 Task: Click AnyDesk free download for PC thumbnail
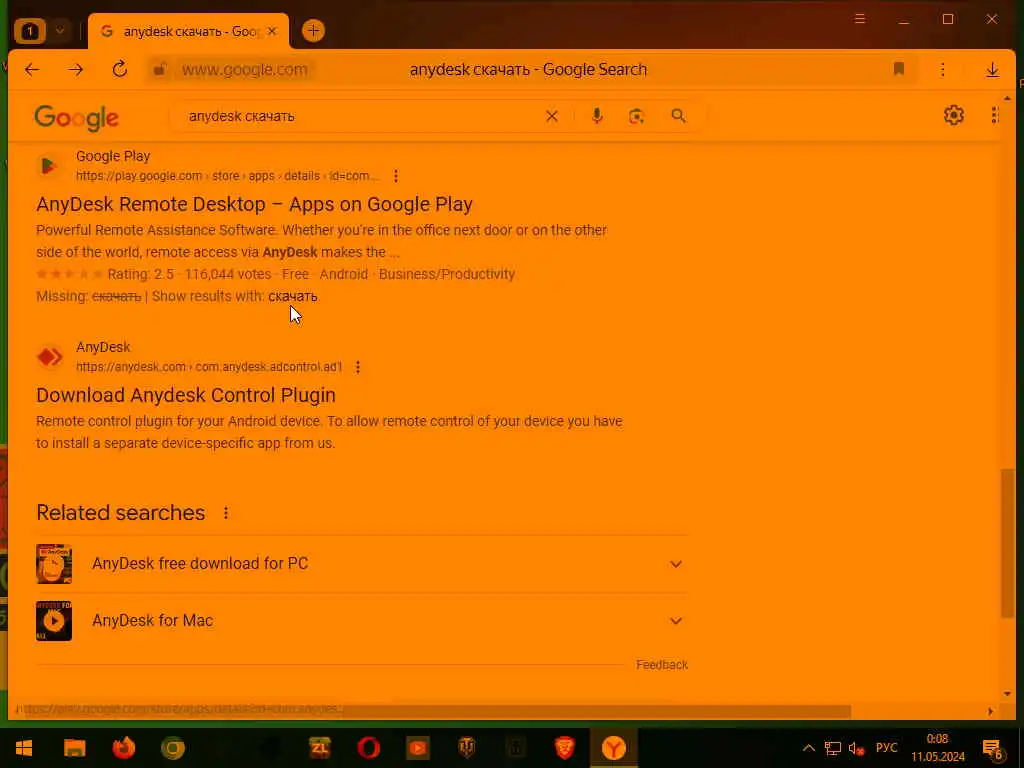(54, 564)
